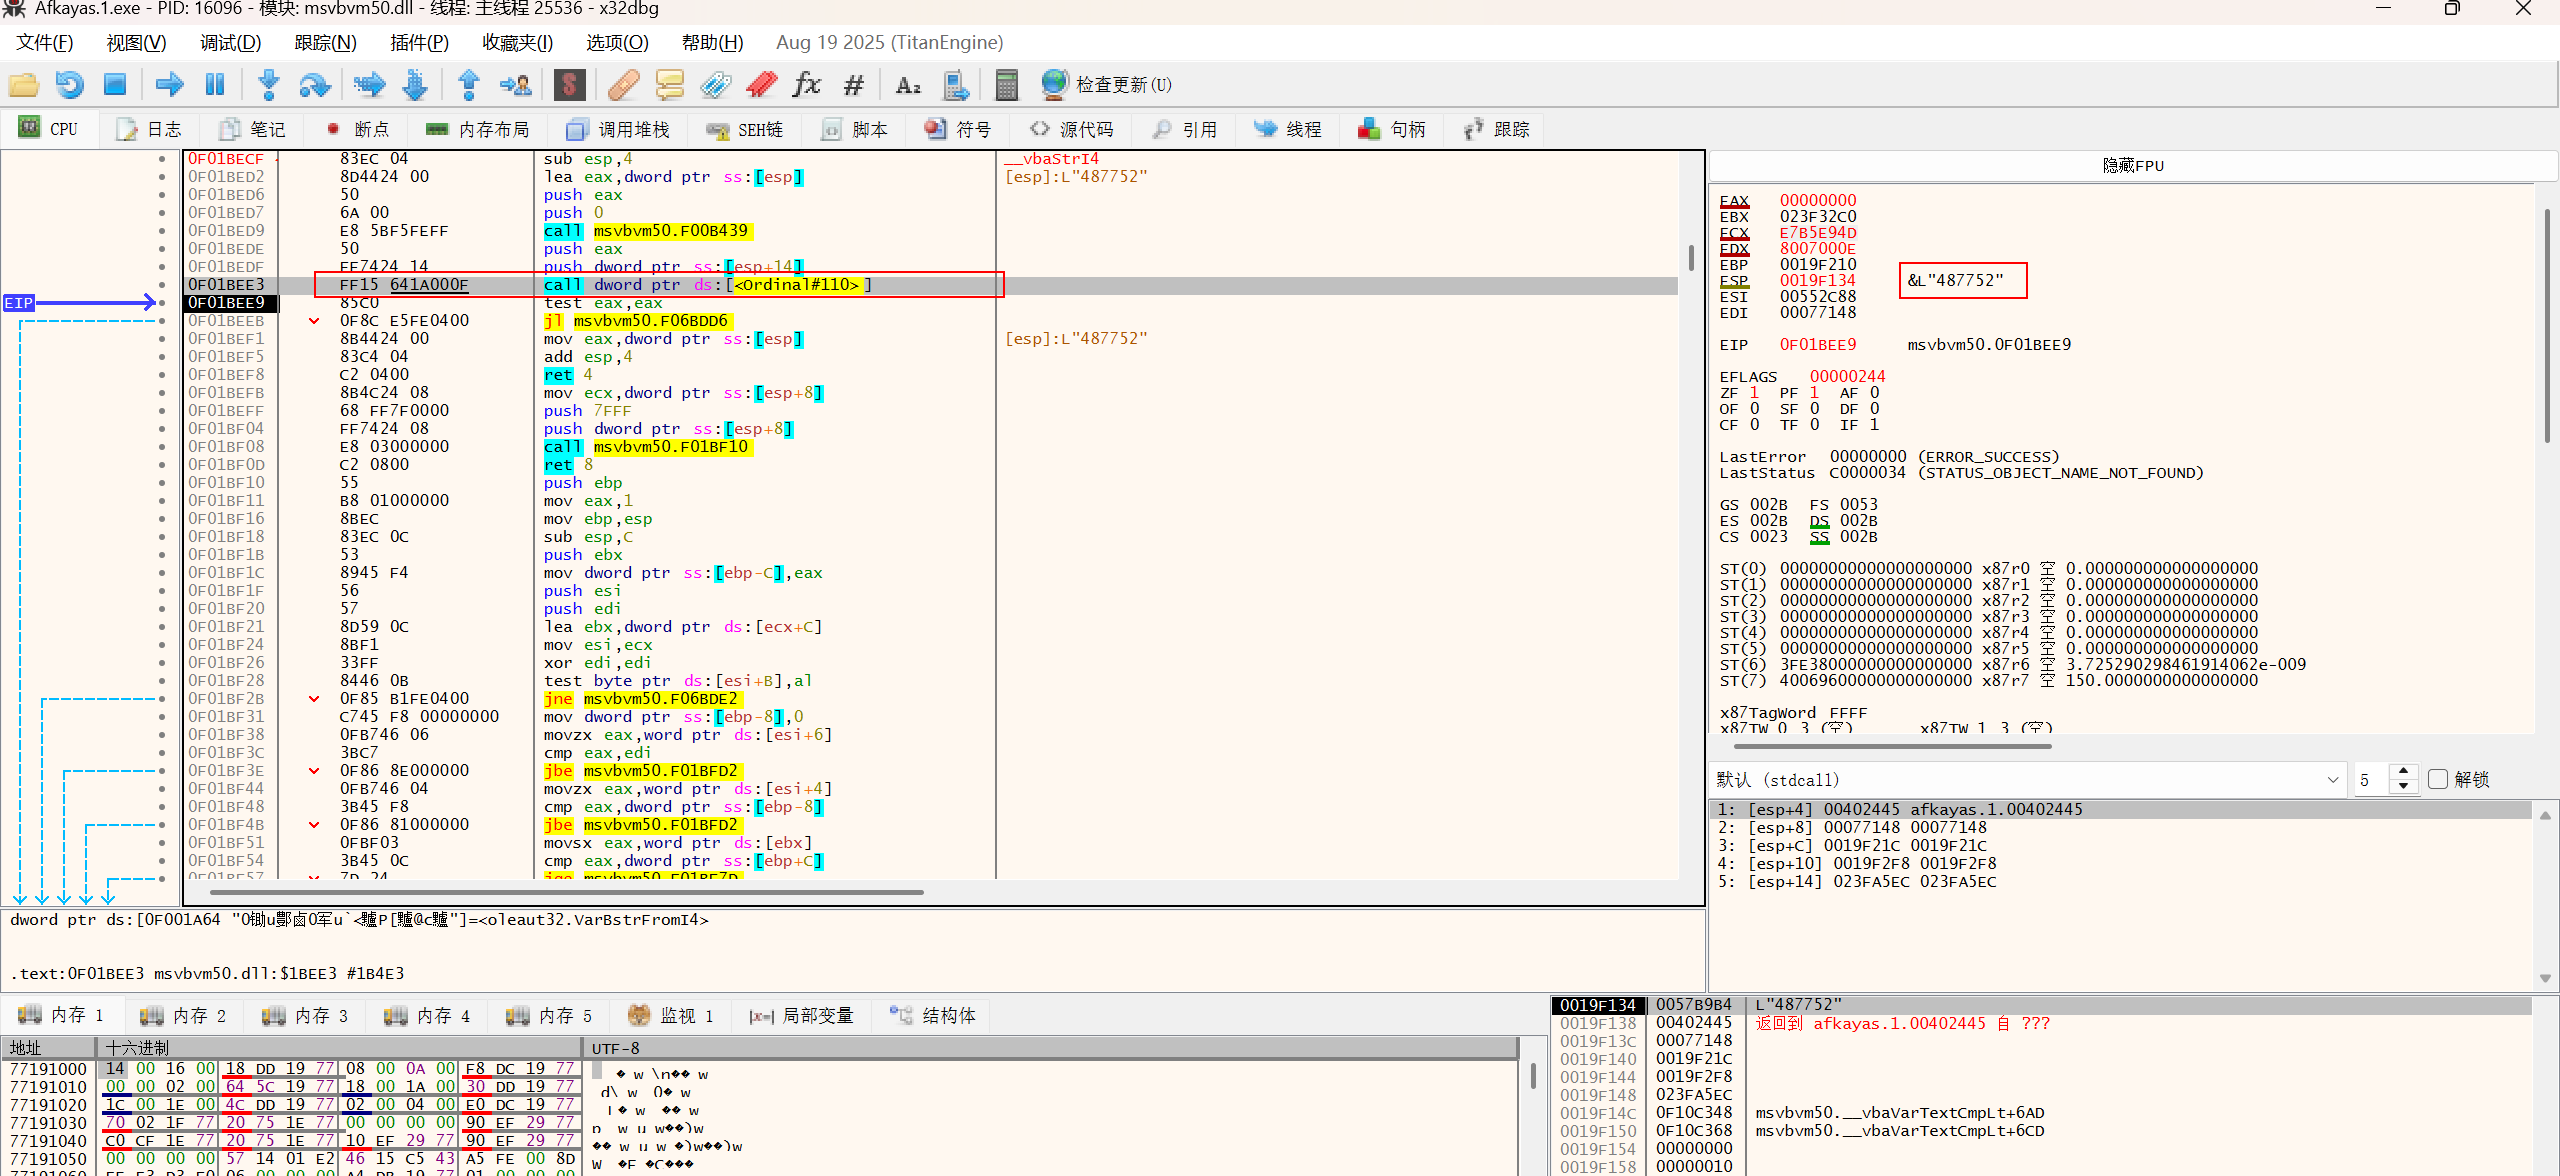The image size is (2560, 1176).
Task: Click the step over icon
Action: pyautogui.click(x=314, y=85)
